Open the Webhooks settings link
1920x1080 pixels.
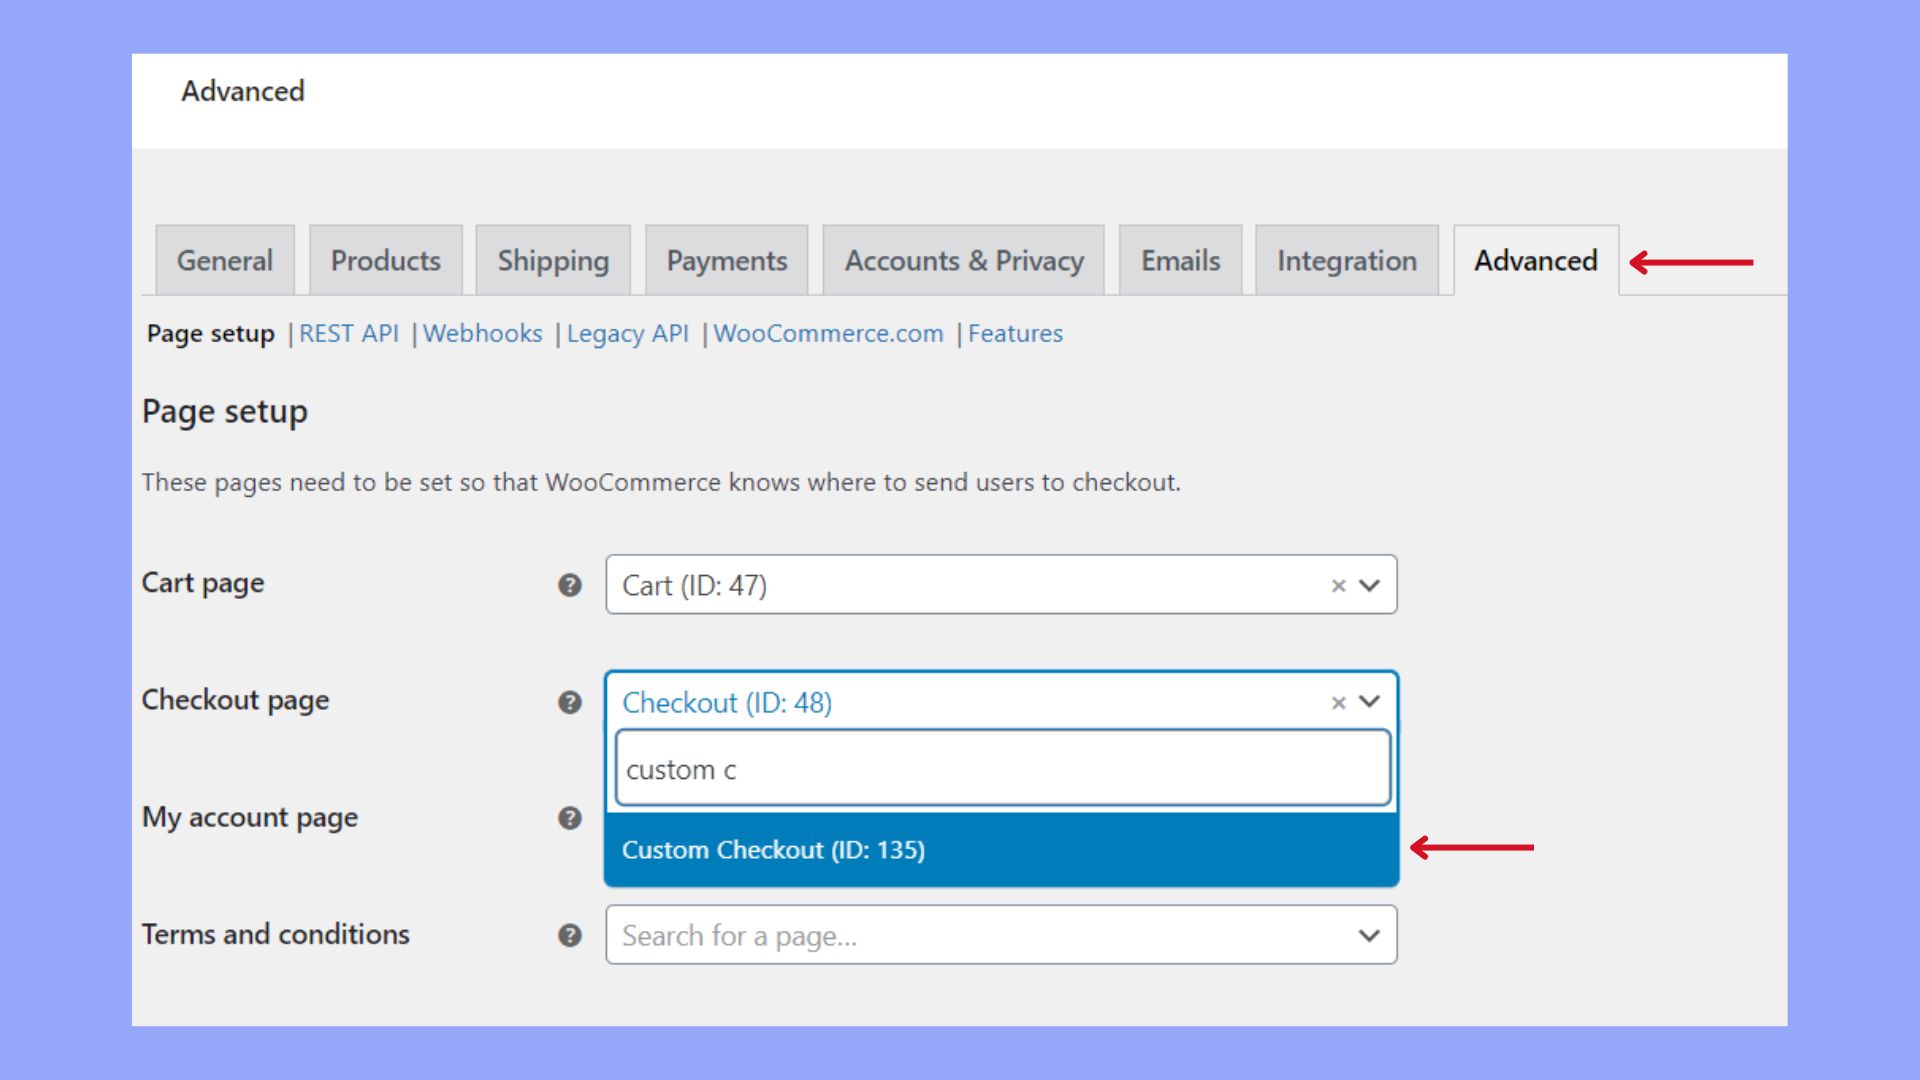tap(483, 333)
